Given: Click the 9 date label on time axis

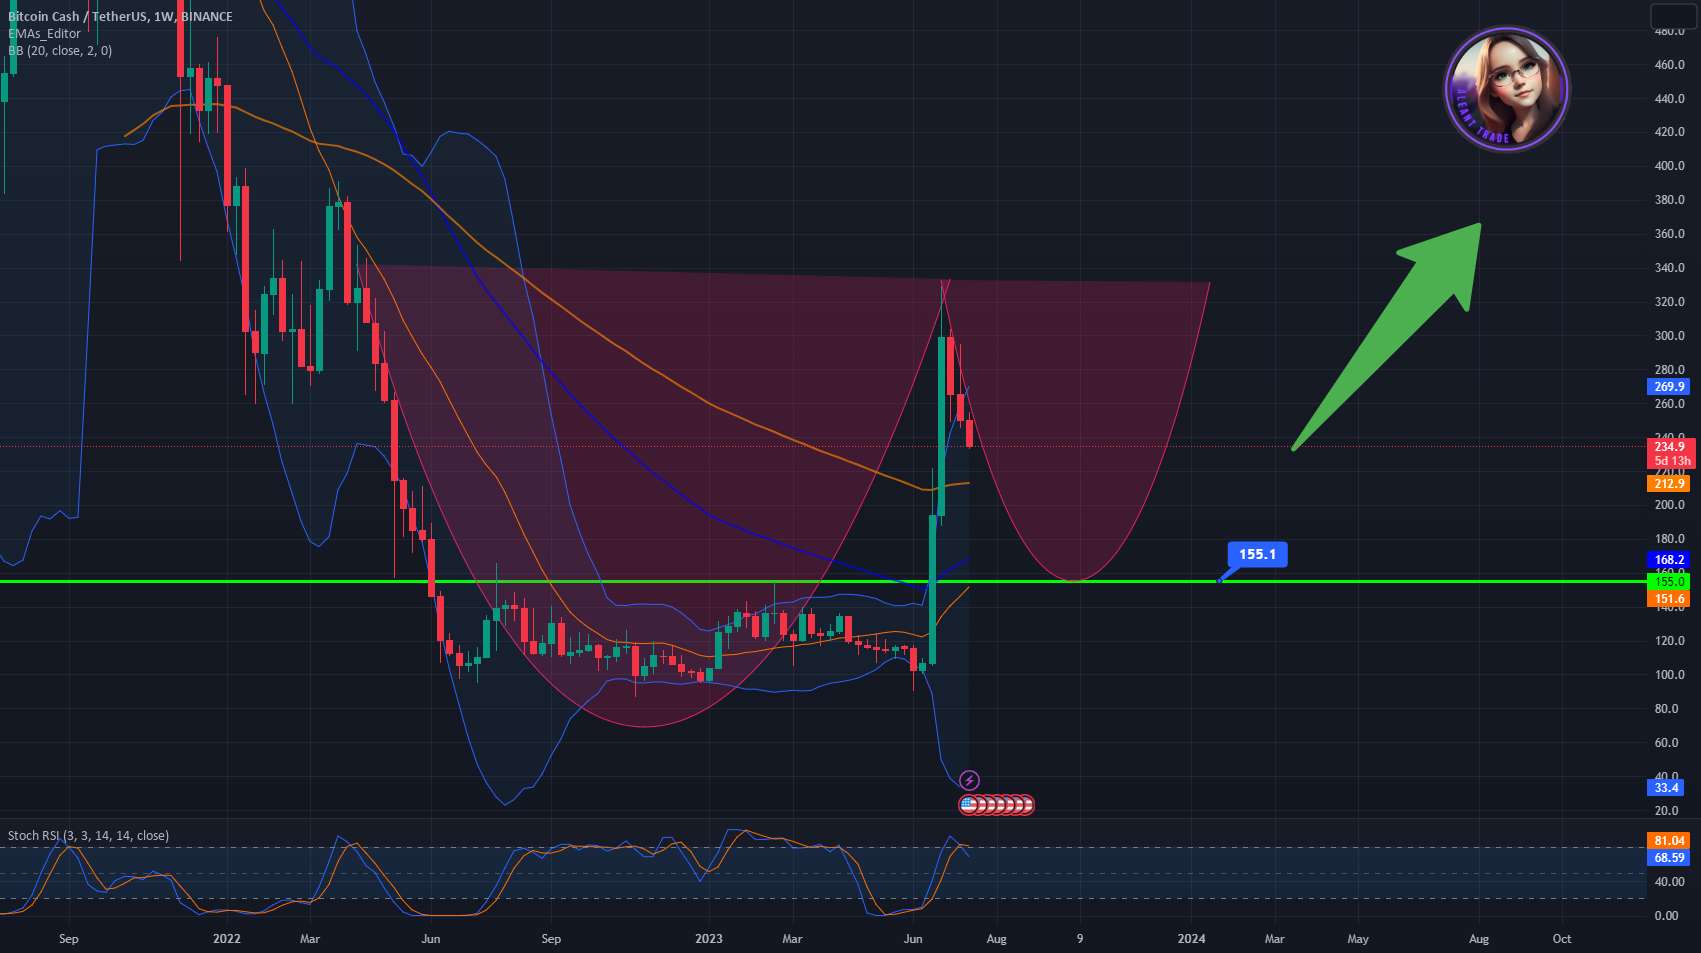Looking at the screenshot, I should 1080,938.
